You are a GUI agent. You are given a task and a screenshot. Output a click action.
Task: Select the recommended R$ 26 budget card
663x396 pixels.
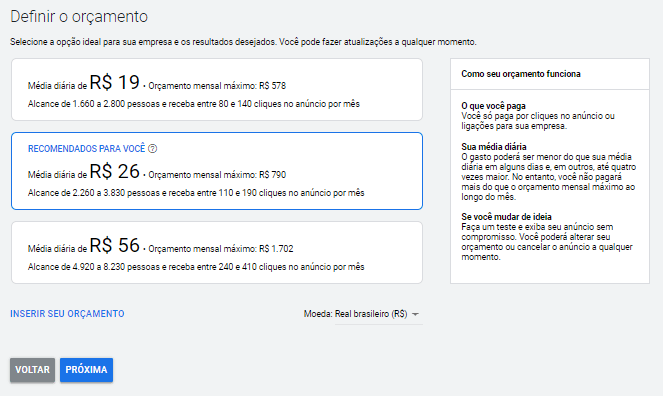tap(217, 171)
